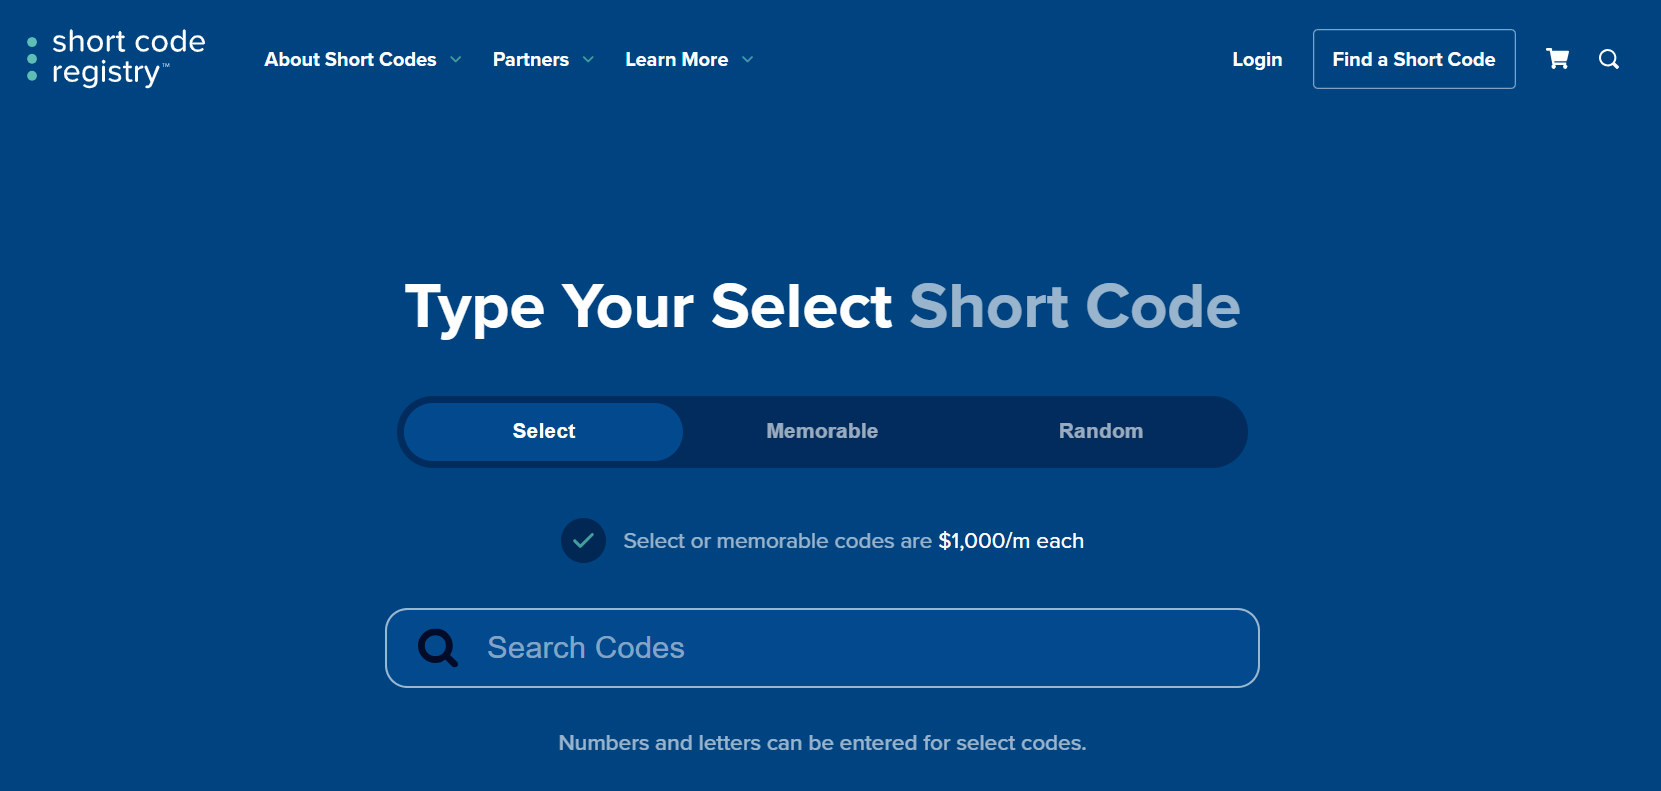Open the Partners menu
The height and width of the screenshot is (791, 1661).
(x=530, y=60)
